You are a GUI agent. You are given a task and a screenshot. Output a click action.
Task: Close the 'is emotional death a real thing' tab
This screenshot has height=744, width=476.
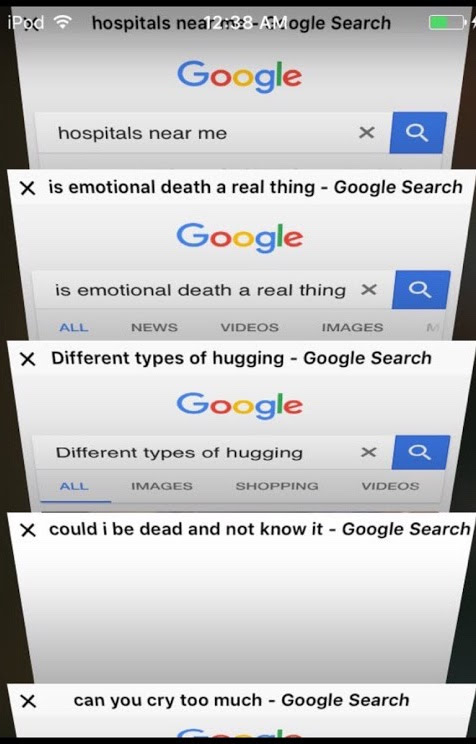pos(28,188)
